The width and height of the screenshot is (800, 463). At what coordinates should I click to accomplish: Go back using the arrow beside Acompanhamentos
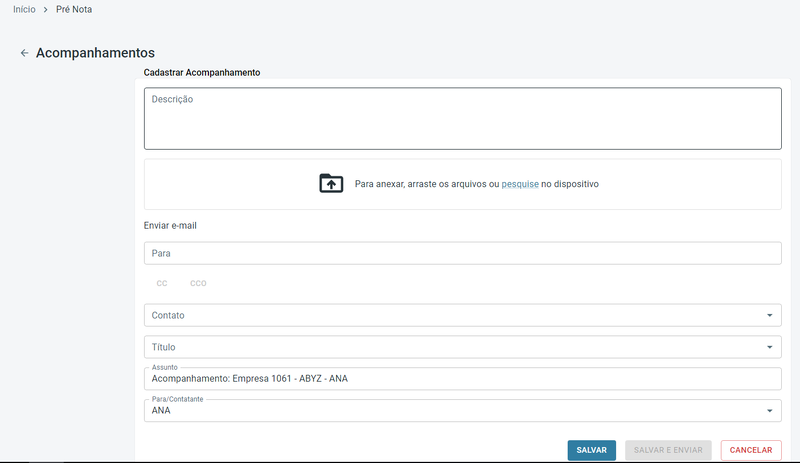tap(24, 53)
